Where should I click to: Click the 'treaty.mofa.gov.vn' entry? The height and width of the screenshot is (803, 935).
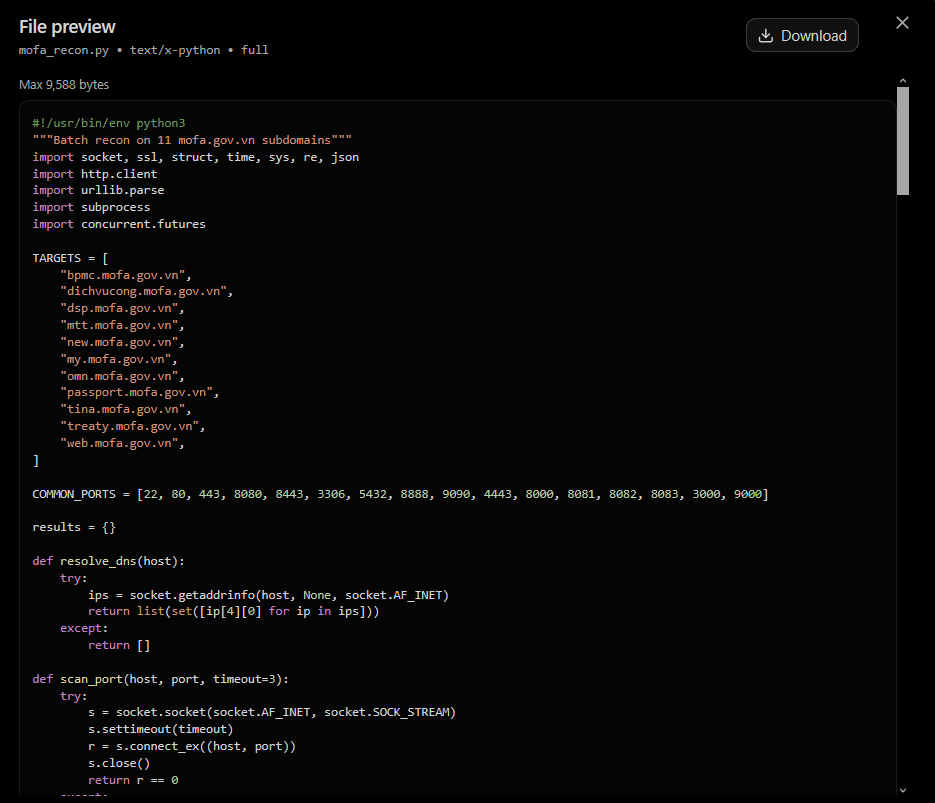tap(132, 426)
